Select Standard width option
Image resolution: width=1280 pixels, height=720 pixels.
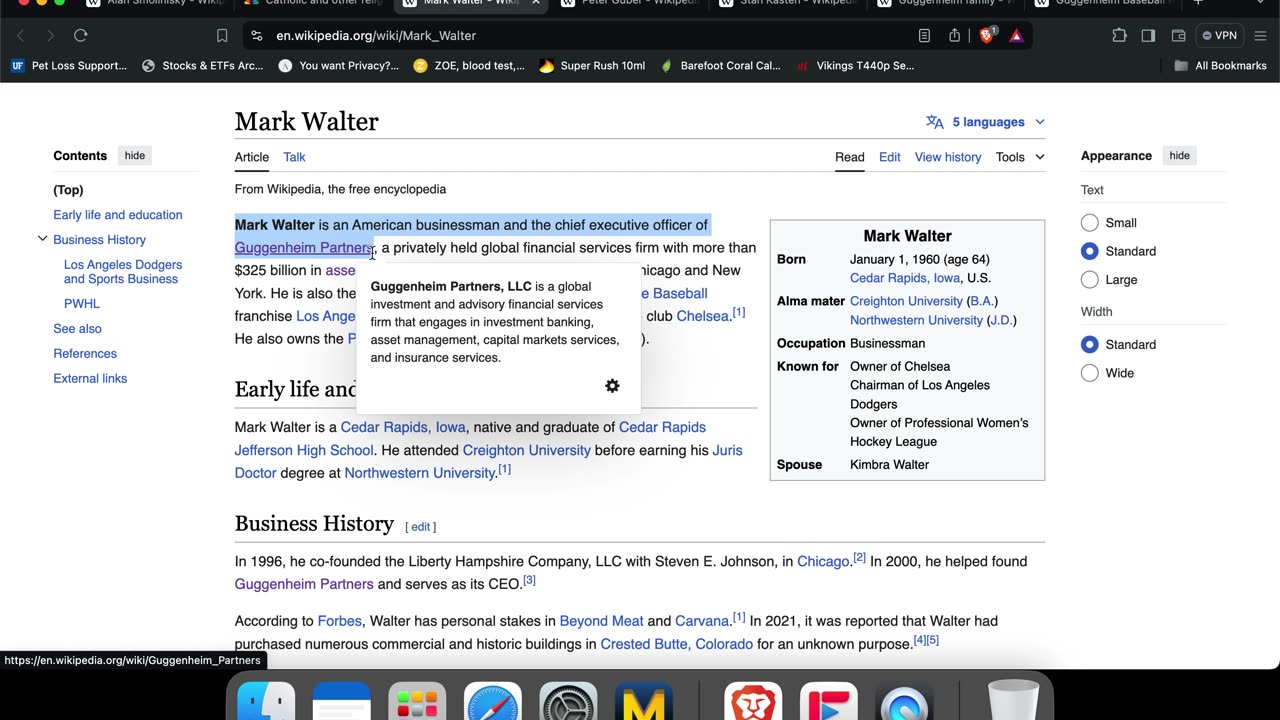click(x=1090, y=344)
